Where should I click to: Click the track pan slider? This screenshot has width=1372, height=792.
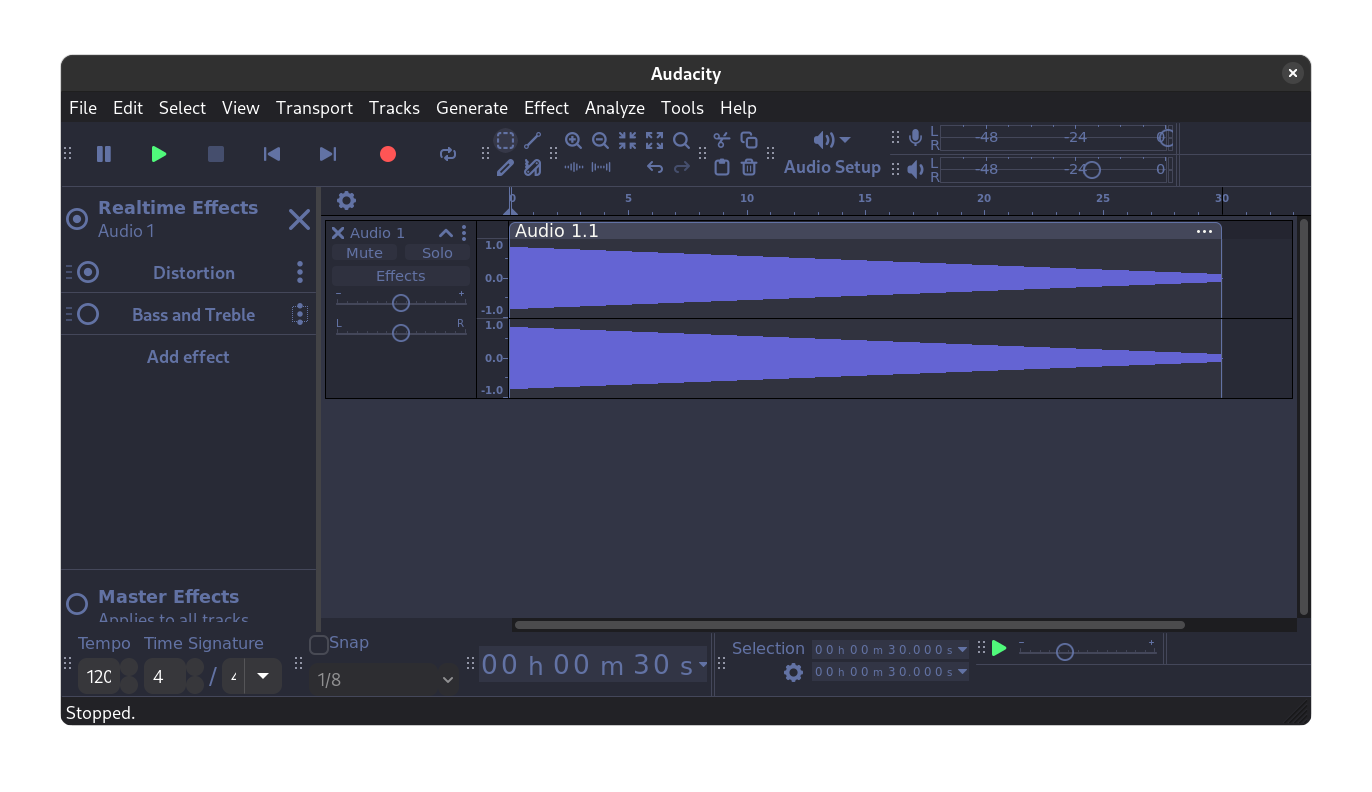(x=401, y=332)
